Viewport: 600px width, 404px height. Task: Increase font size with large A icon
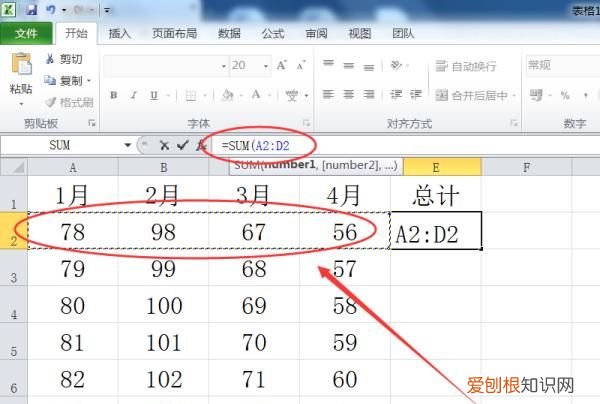click(x=282, y=65)
